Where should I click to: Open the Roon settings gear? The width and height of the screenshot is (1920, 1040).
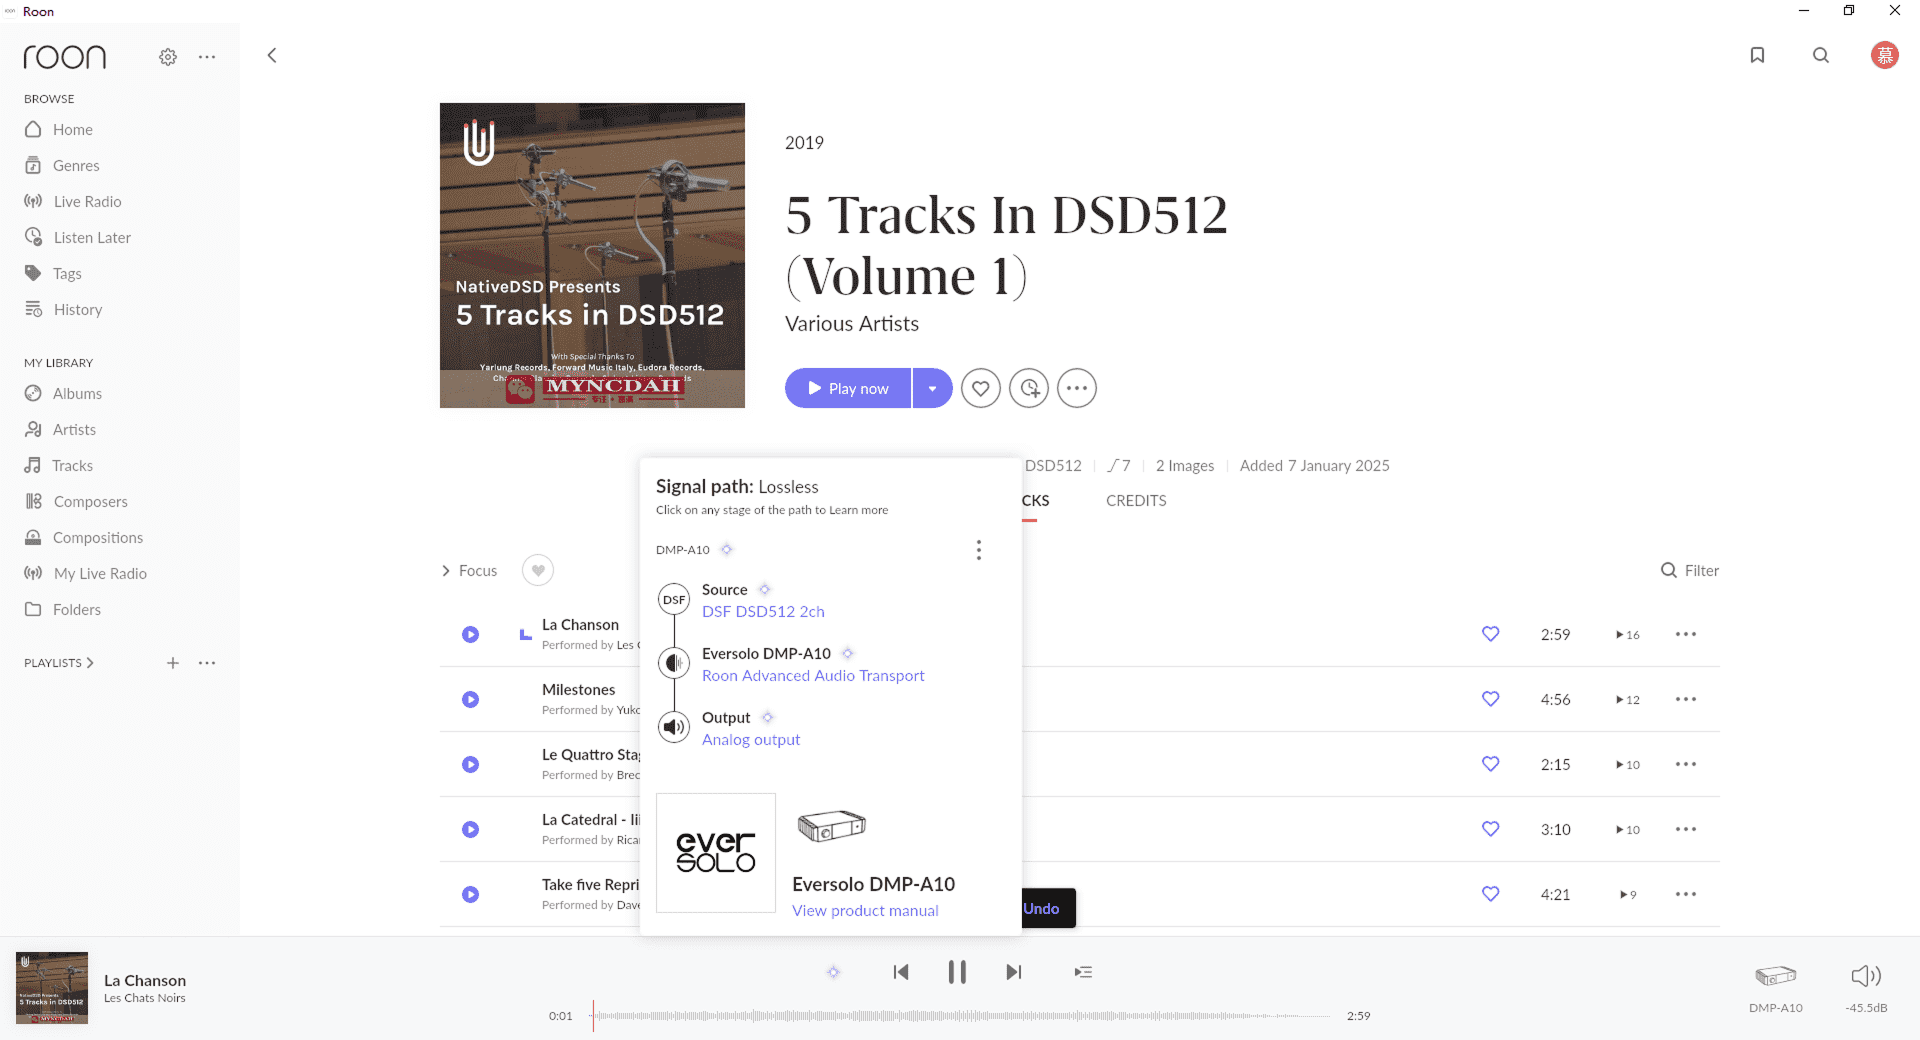[168, 57]
